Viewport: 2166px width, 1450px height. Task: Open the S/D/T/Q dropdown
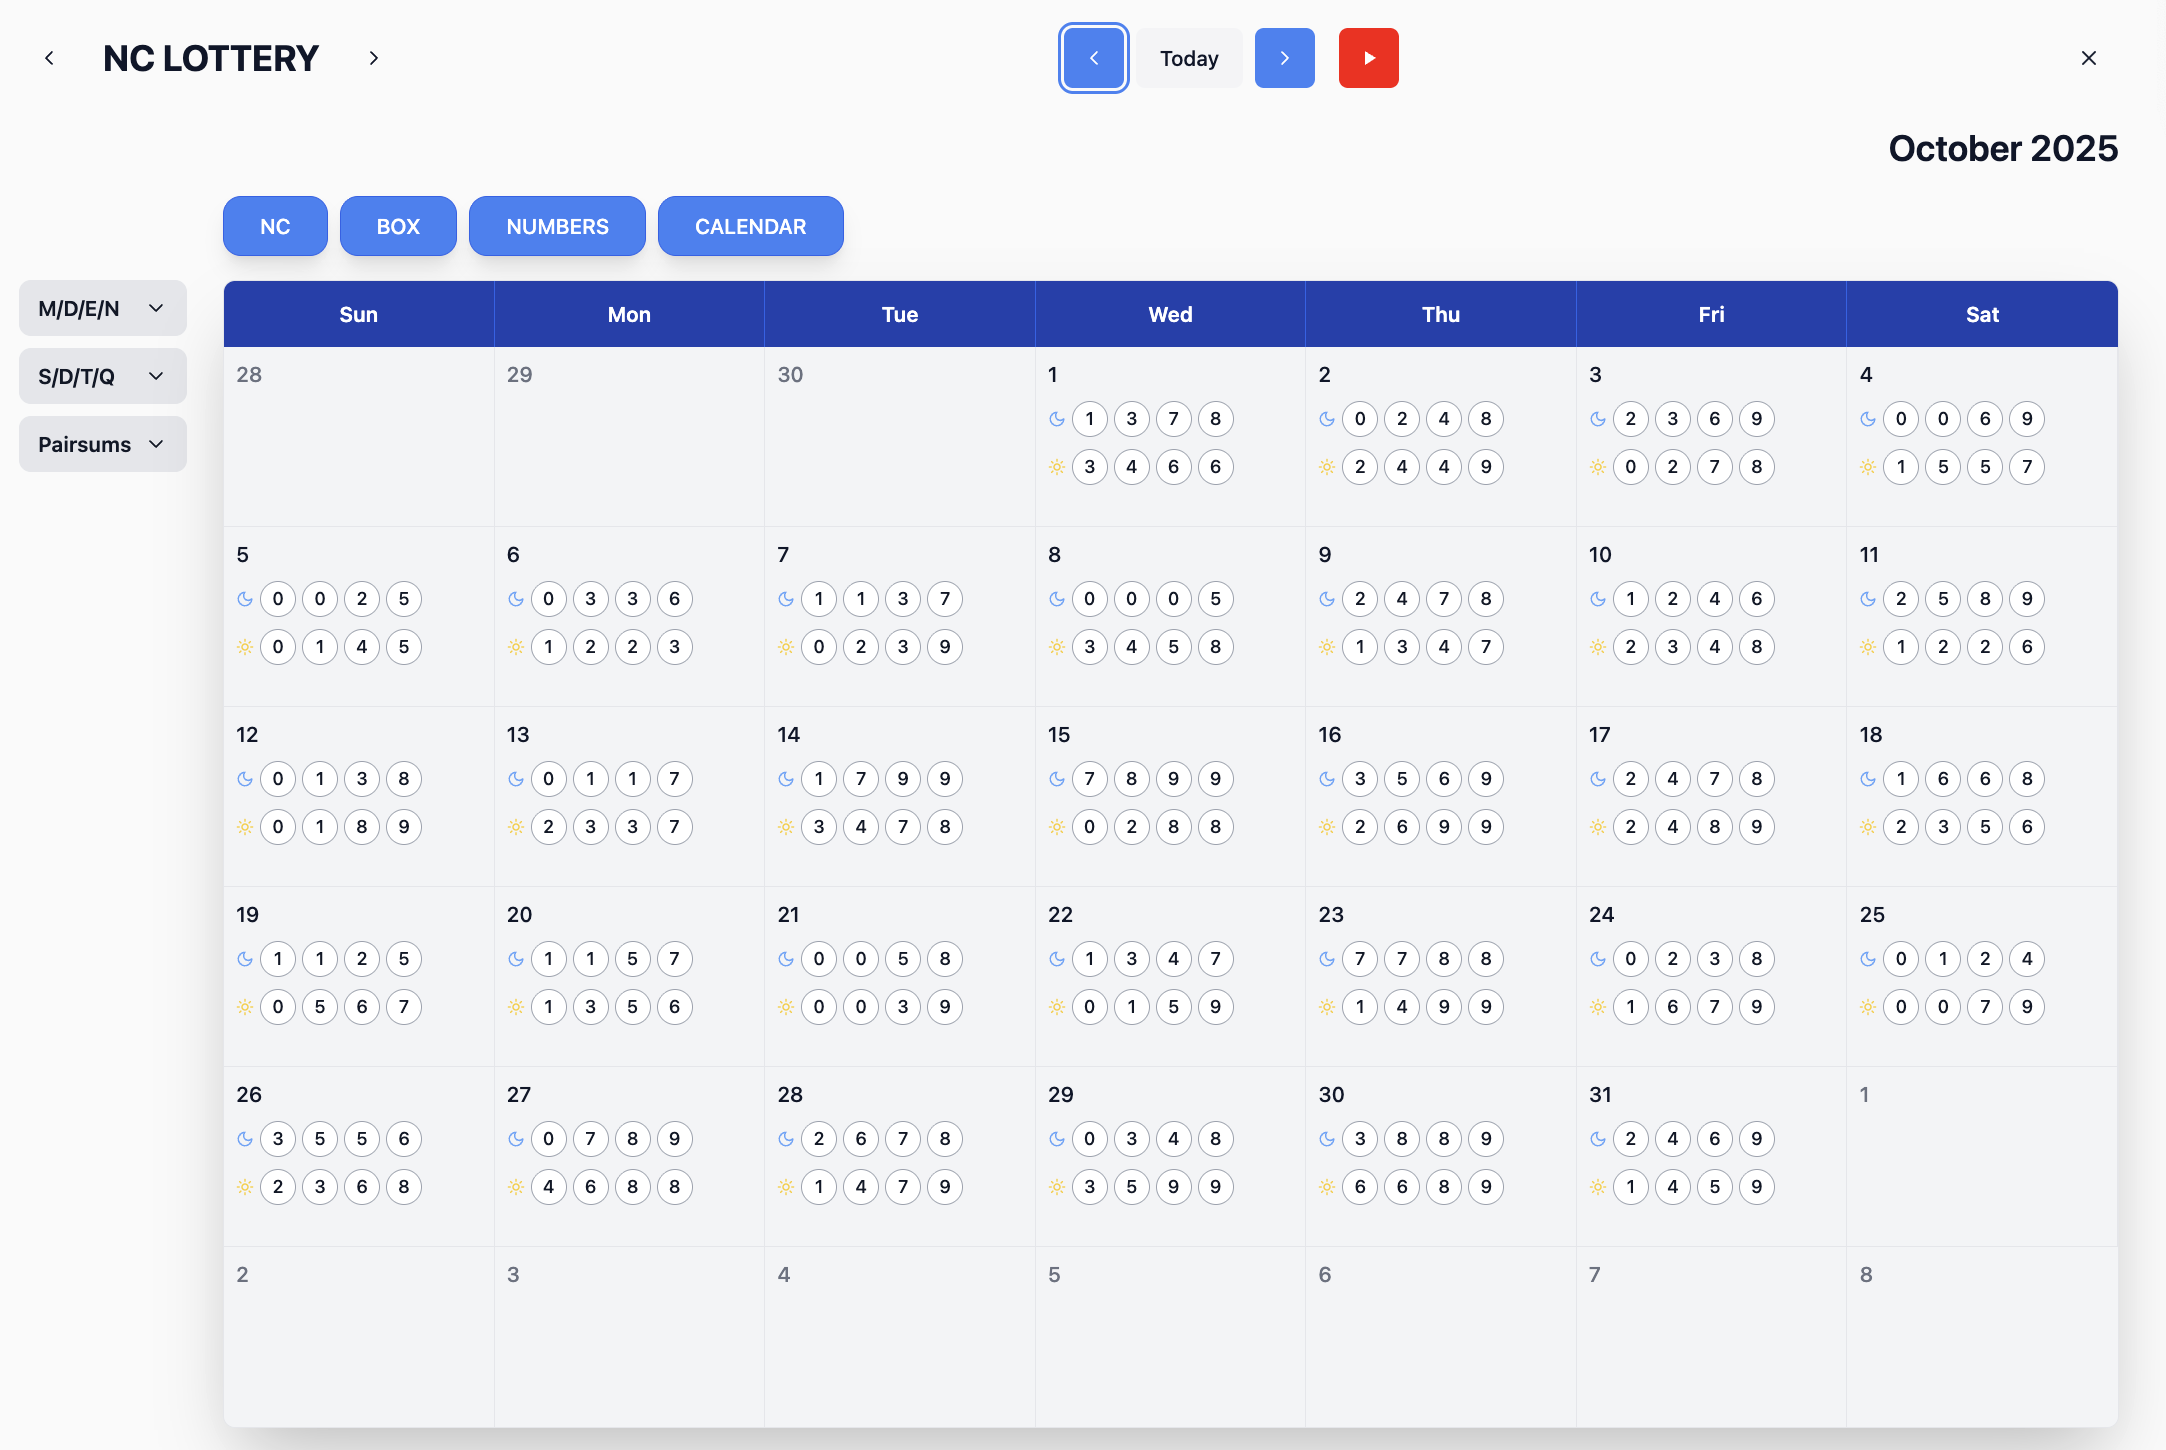[x=103, y=376]
